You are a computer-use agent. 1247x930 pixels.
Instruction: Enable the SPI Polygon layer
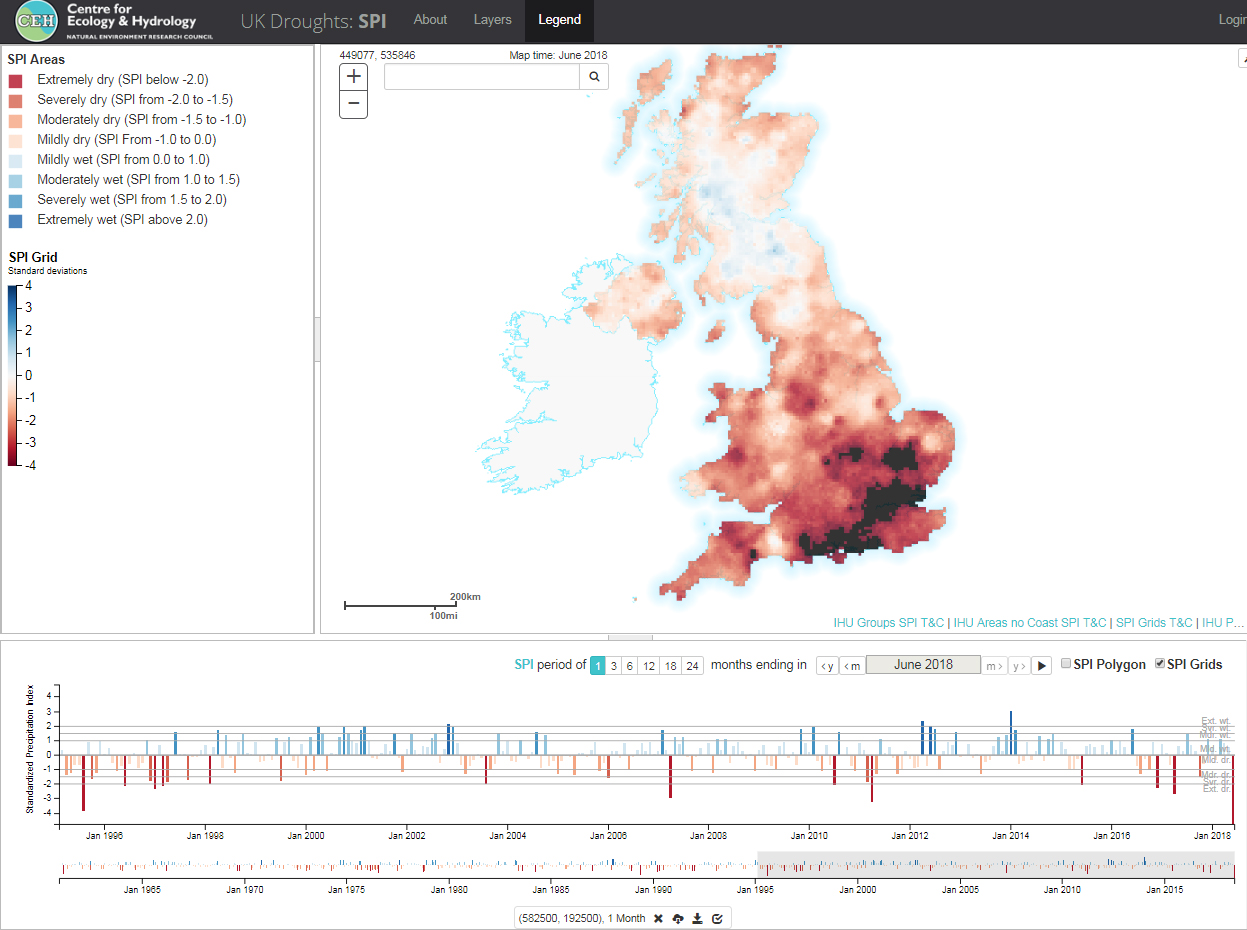point(1066,662)
